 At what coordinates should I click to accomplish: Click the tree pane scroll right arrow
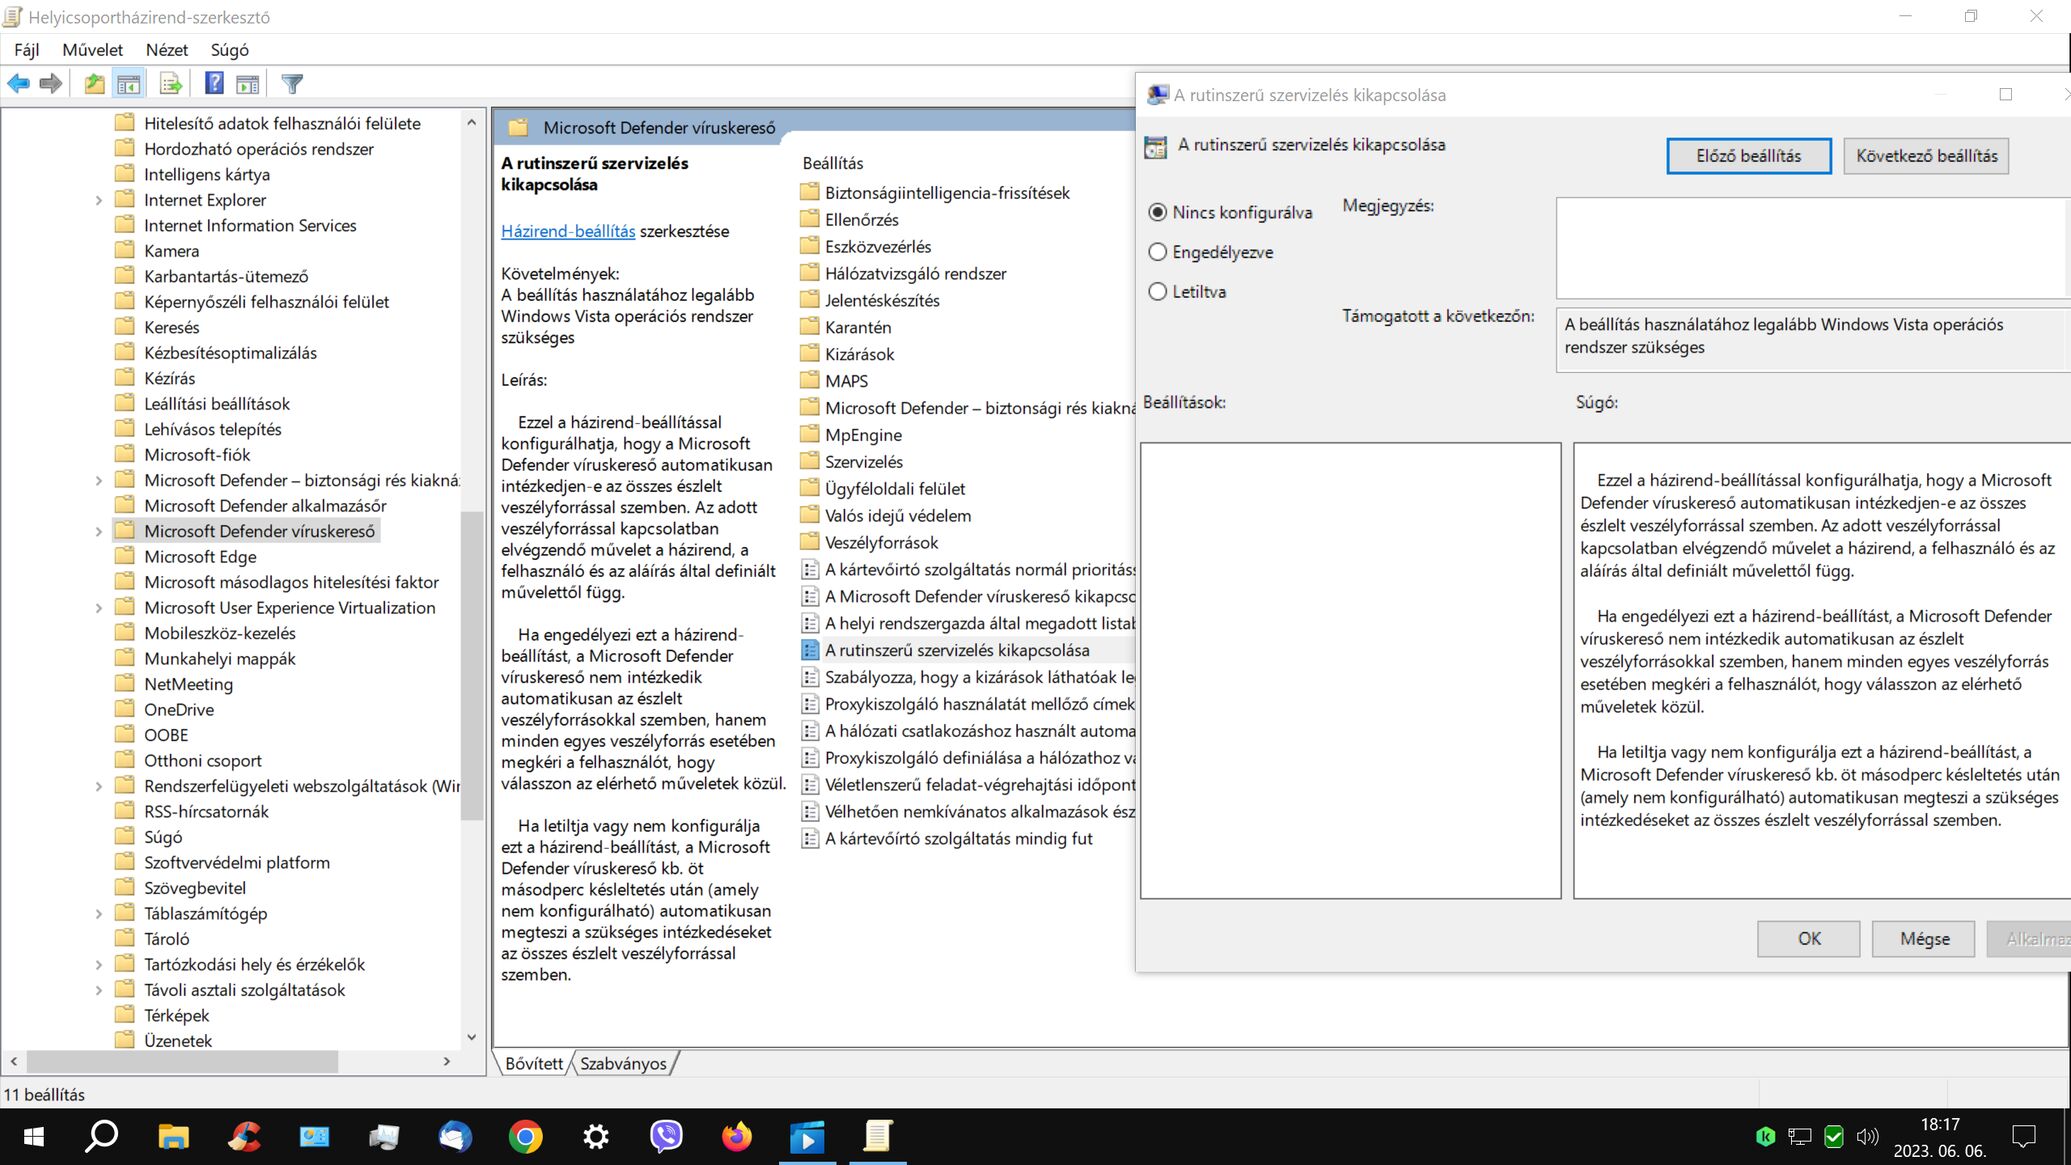[x=447, y=1062]
